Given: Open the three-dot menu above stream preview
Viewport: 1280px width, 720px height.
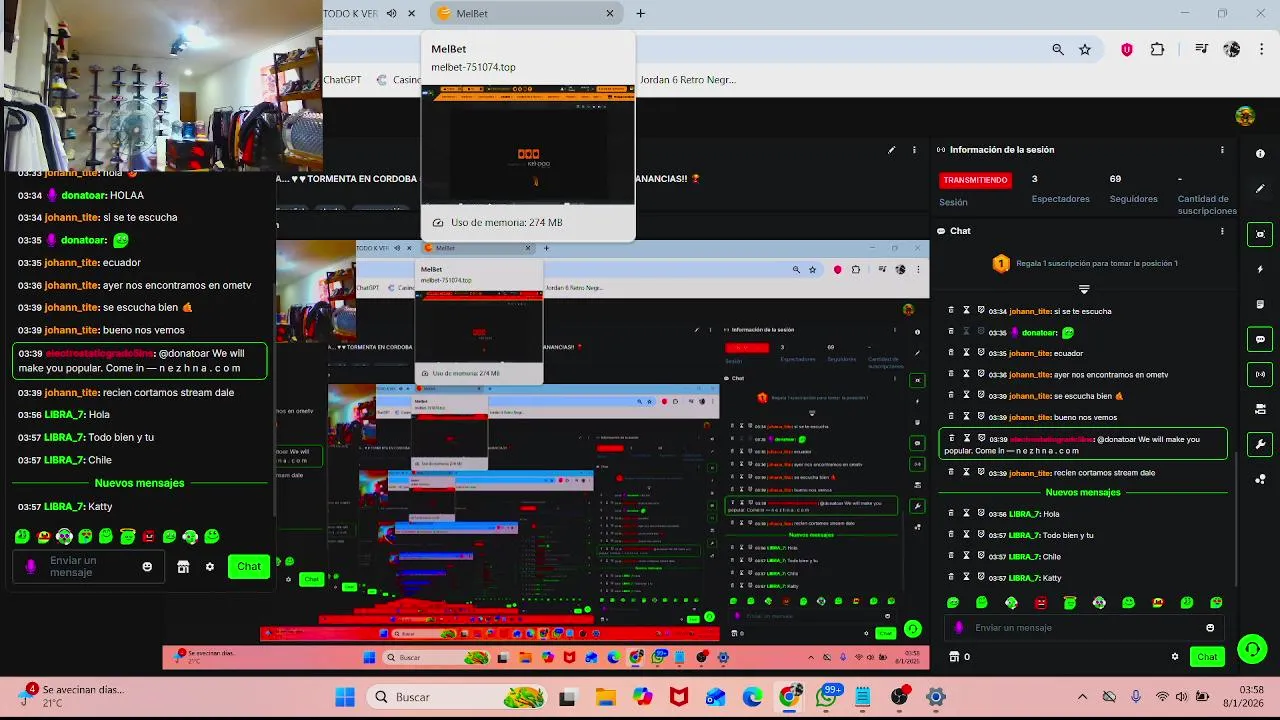Looking at the screenshot, I should click(x=914, y=150).
